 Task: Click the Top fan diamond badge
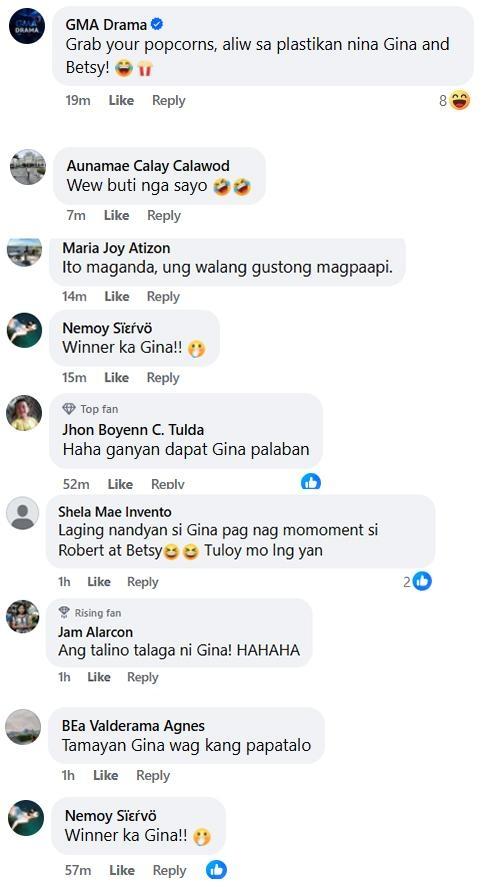[x=69, y=408]
